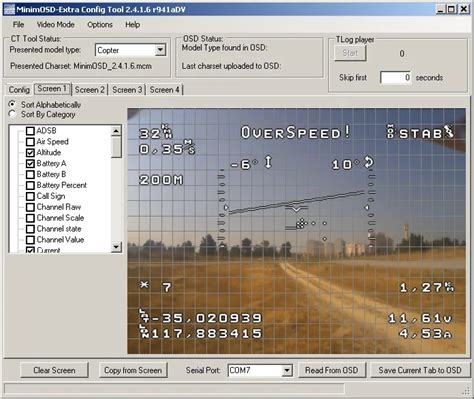Select Sort By Category radio button
This screenshot has height=399, width=474.
tap(13, 114)
